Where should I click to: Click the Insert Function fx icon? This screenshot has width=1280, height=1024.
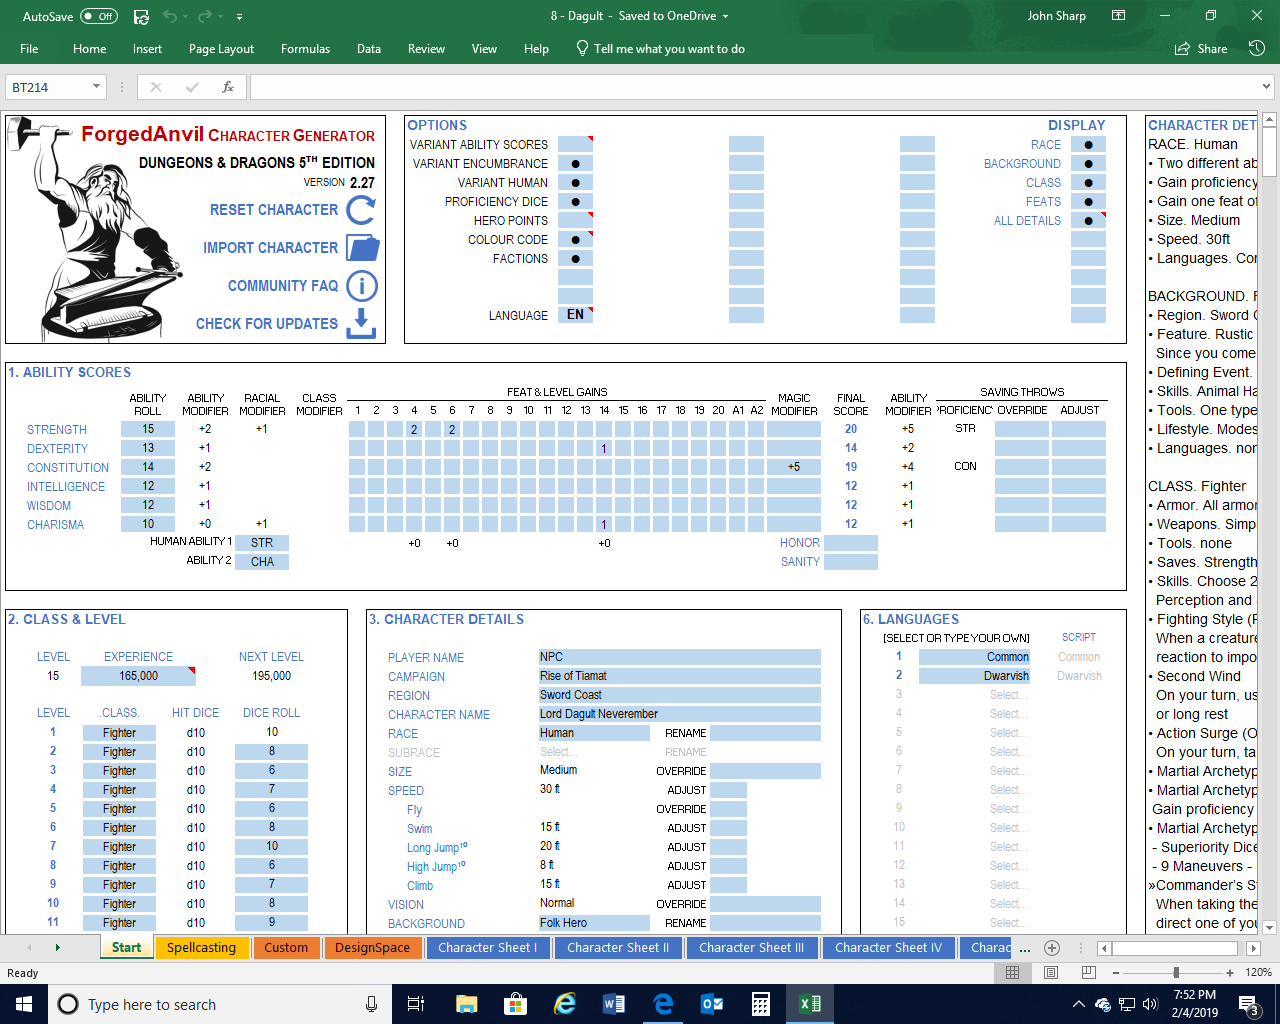228,87
